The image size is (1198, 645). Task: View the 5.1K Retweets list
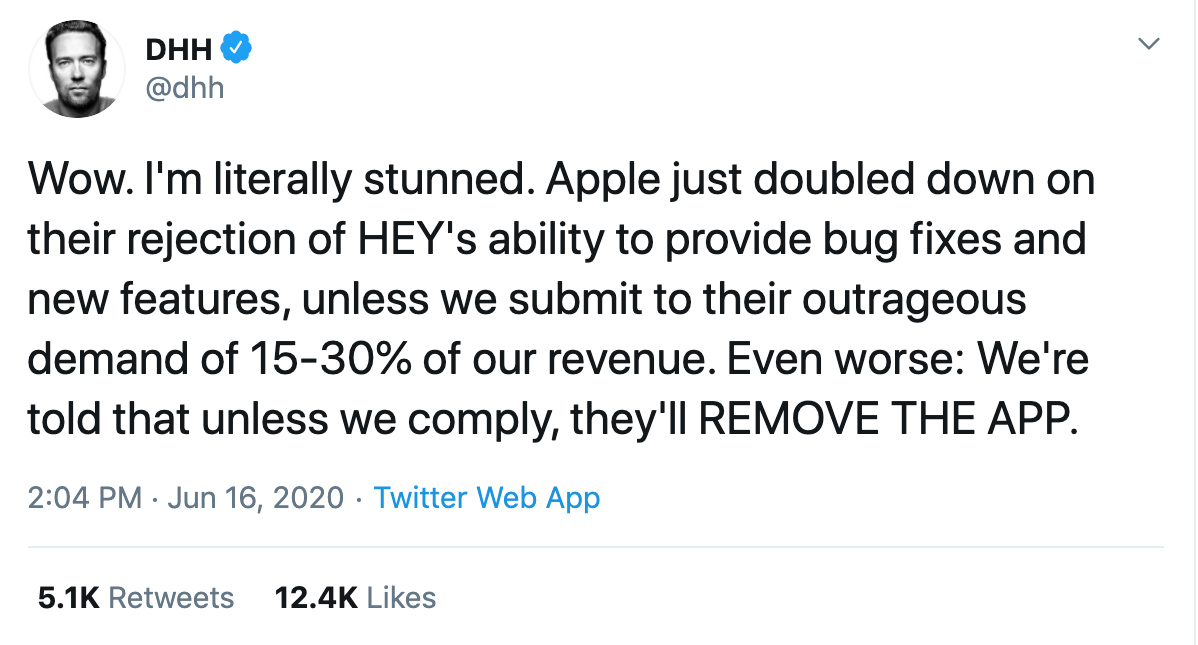pos(136,598)
